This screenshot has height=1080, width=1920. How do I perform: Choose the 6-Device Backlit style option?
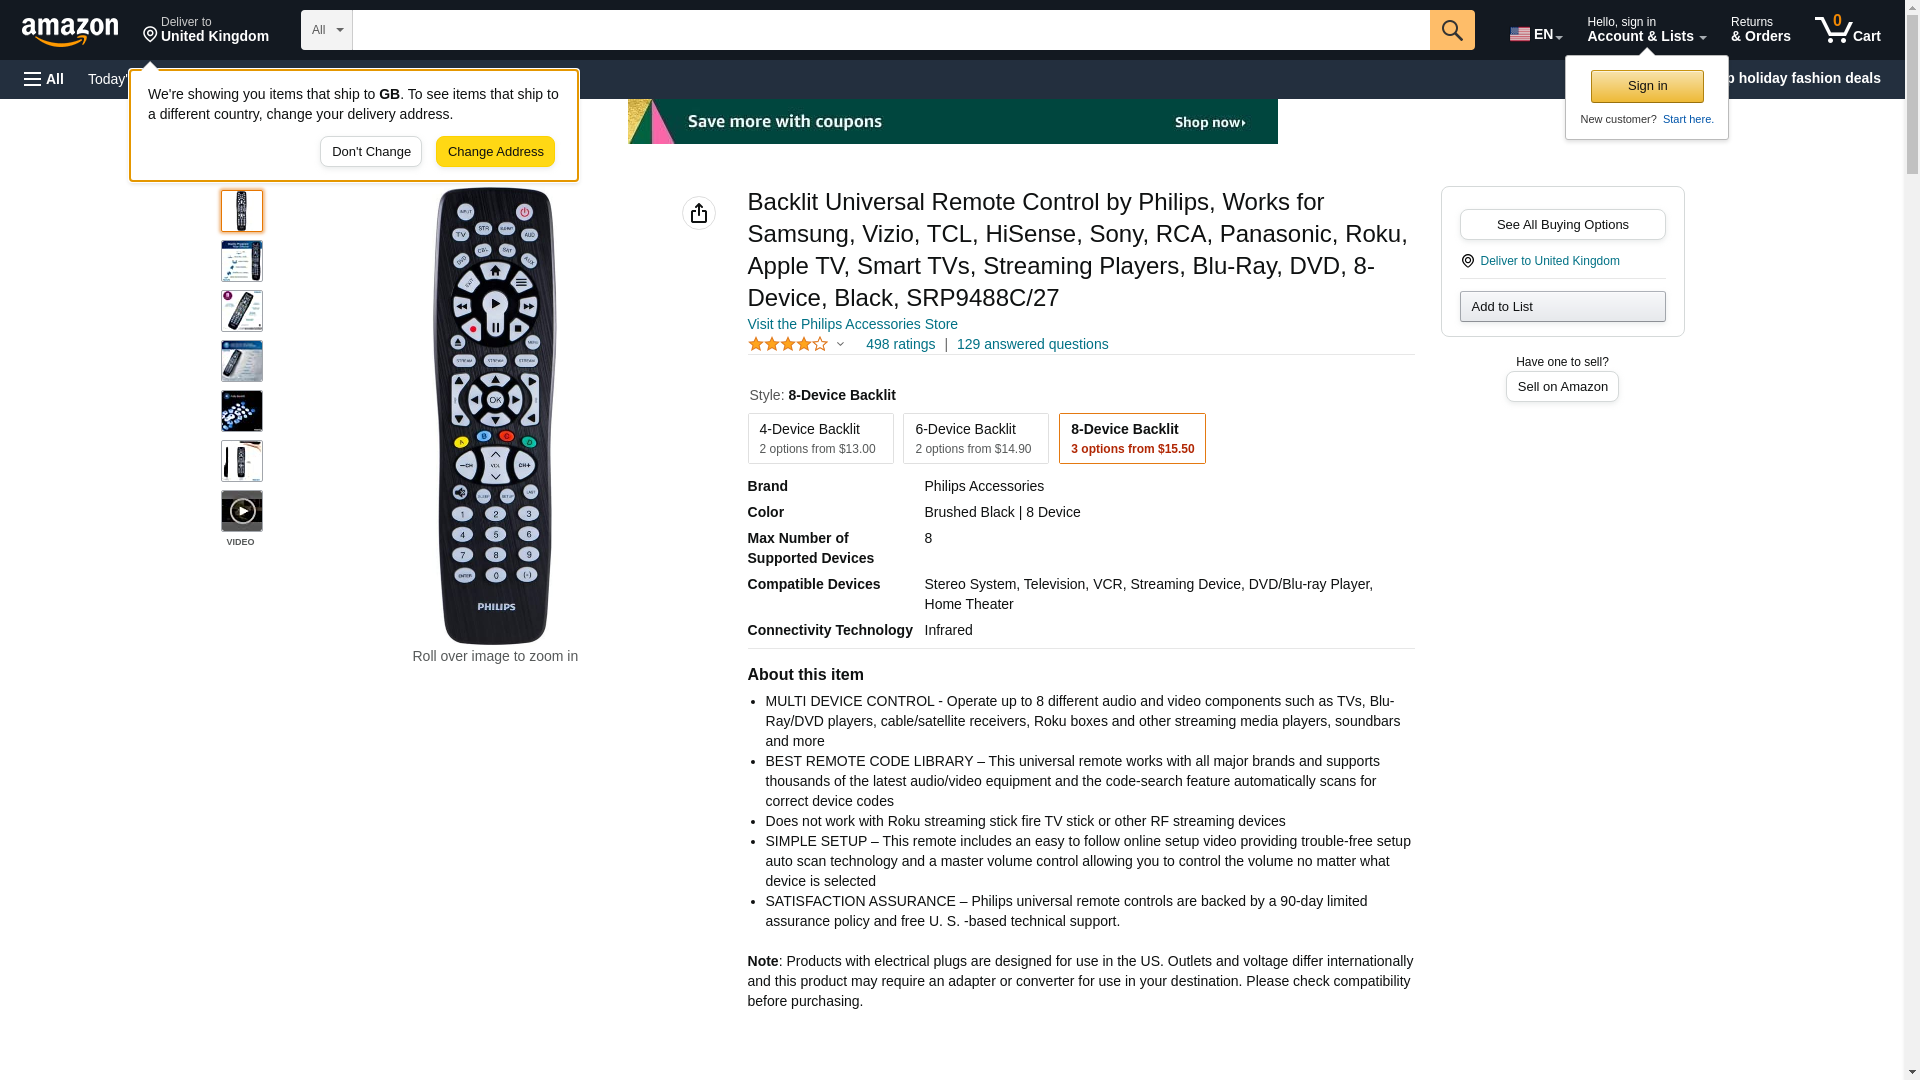pyautogui.click(x=976, y=438)
